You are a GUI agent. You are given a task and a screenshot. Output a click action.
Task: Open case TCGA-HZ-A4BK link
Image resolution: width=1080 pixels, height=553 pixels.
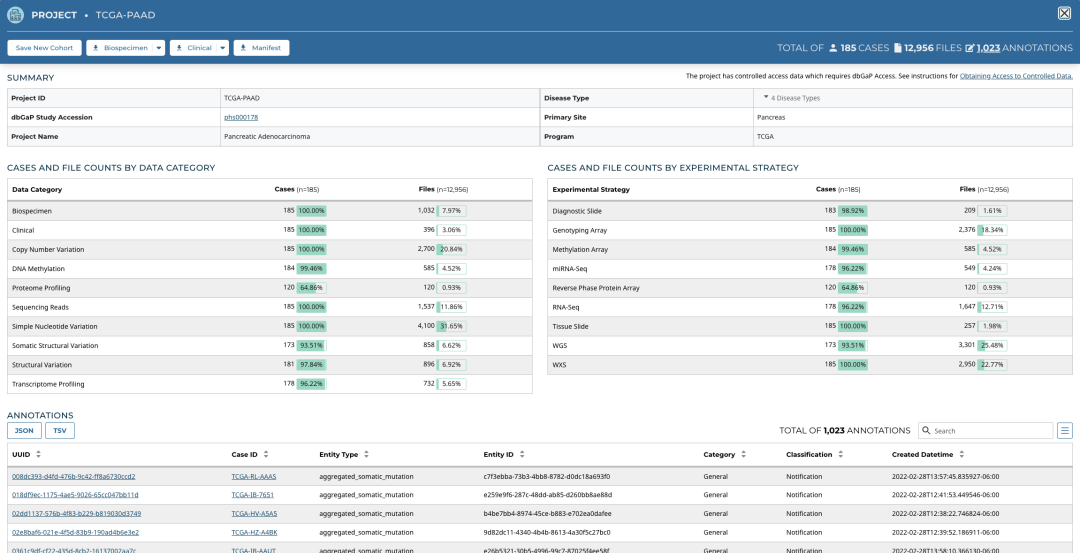pyautogui.click(x=254, y=532)
